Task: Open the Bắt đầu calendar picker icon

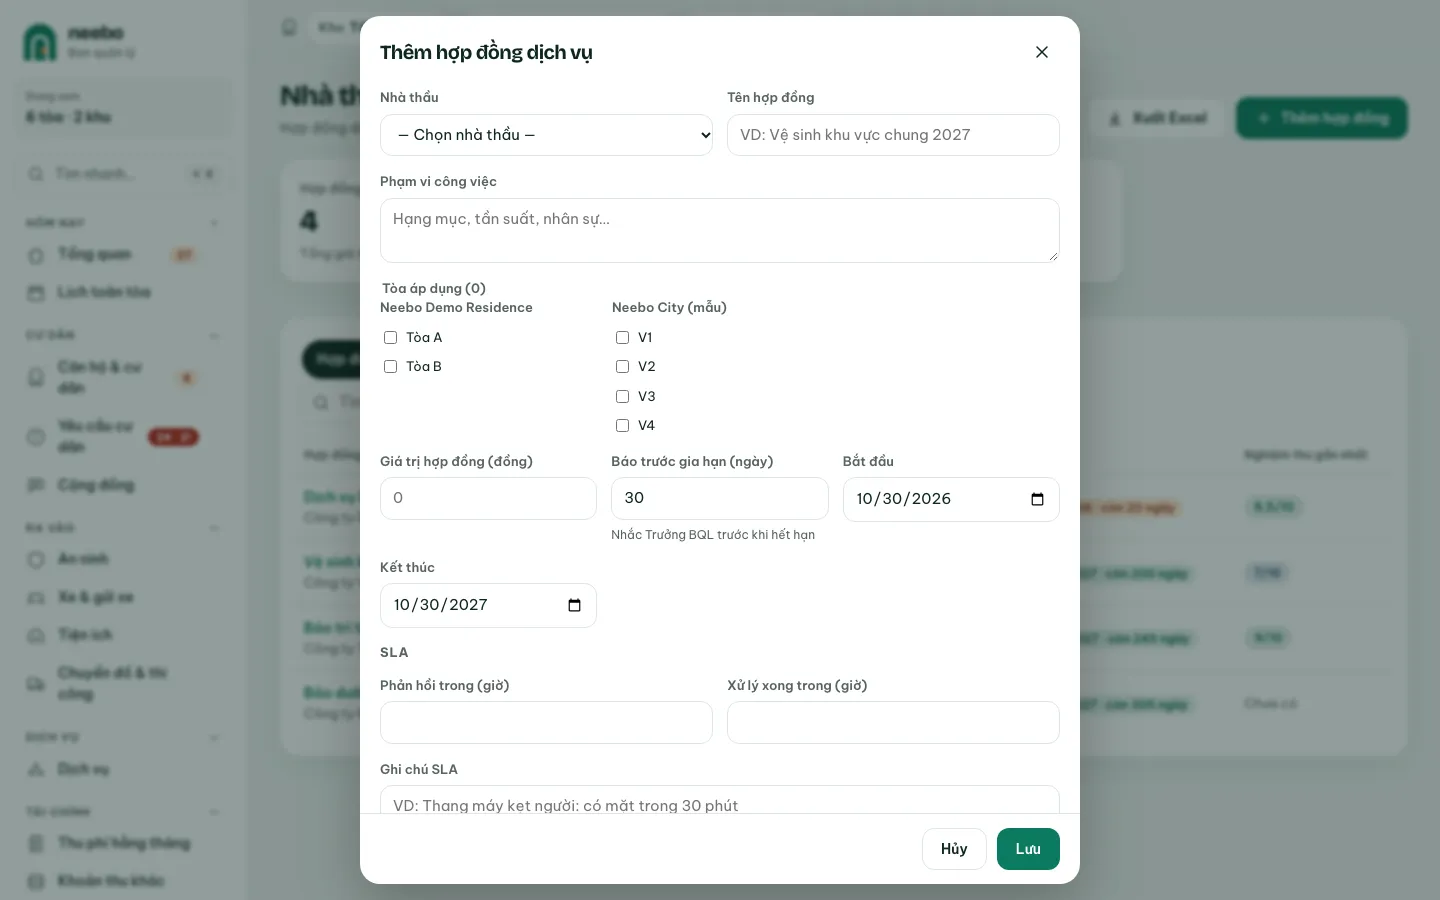Action: (1037, 499)
